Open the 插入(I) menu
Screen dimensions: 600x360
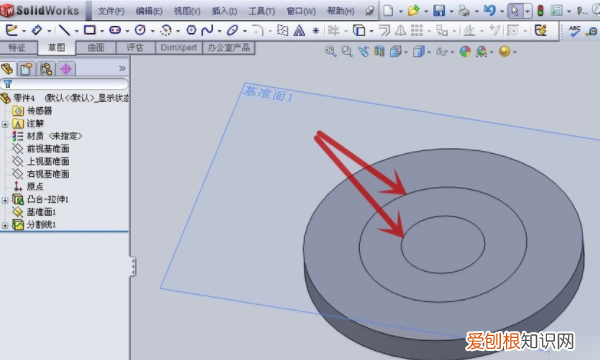point(224,11)
